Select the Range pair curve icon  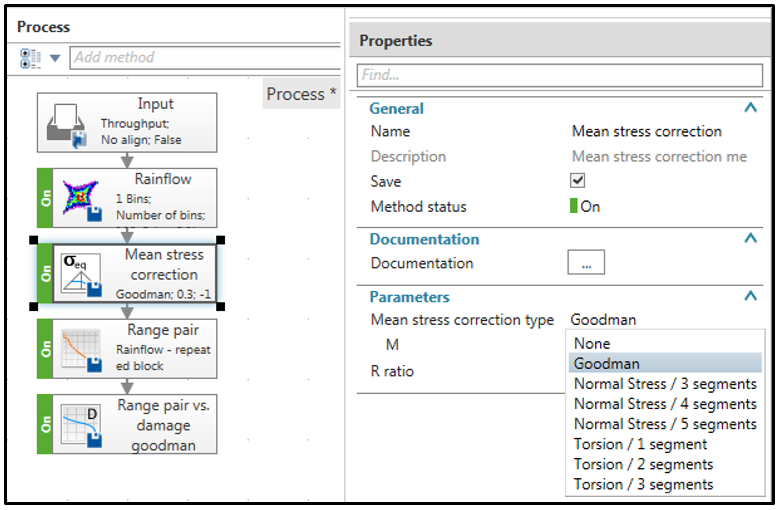78,348
